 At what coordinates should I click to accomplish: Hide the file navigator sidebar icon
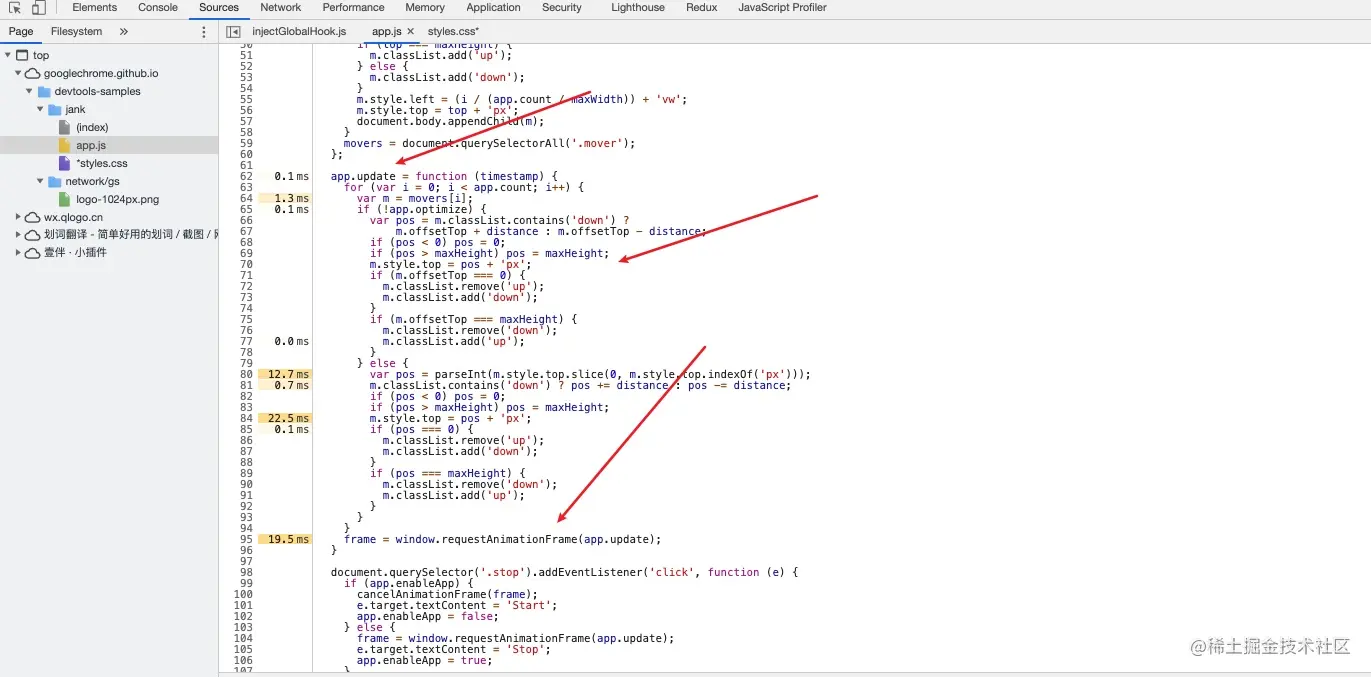pyautogui.click(x=233, y=32)
